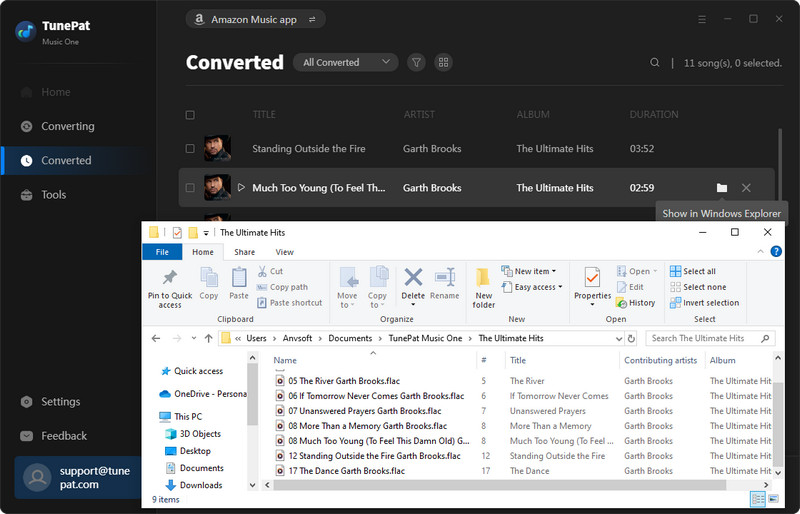The image size is (800, 514).
Task: Tick the select-all checkbox in header row
Action: pyautogui.click(x=190, y=115)
